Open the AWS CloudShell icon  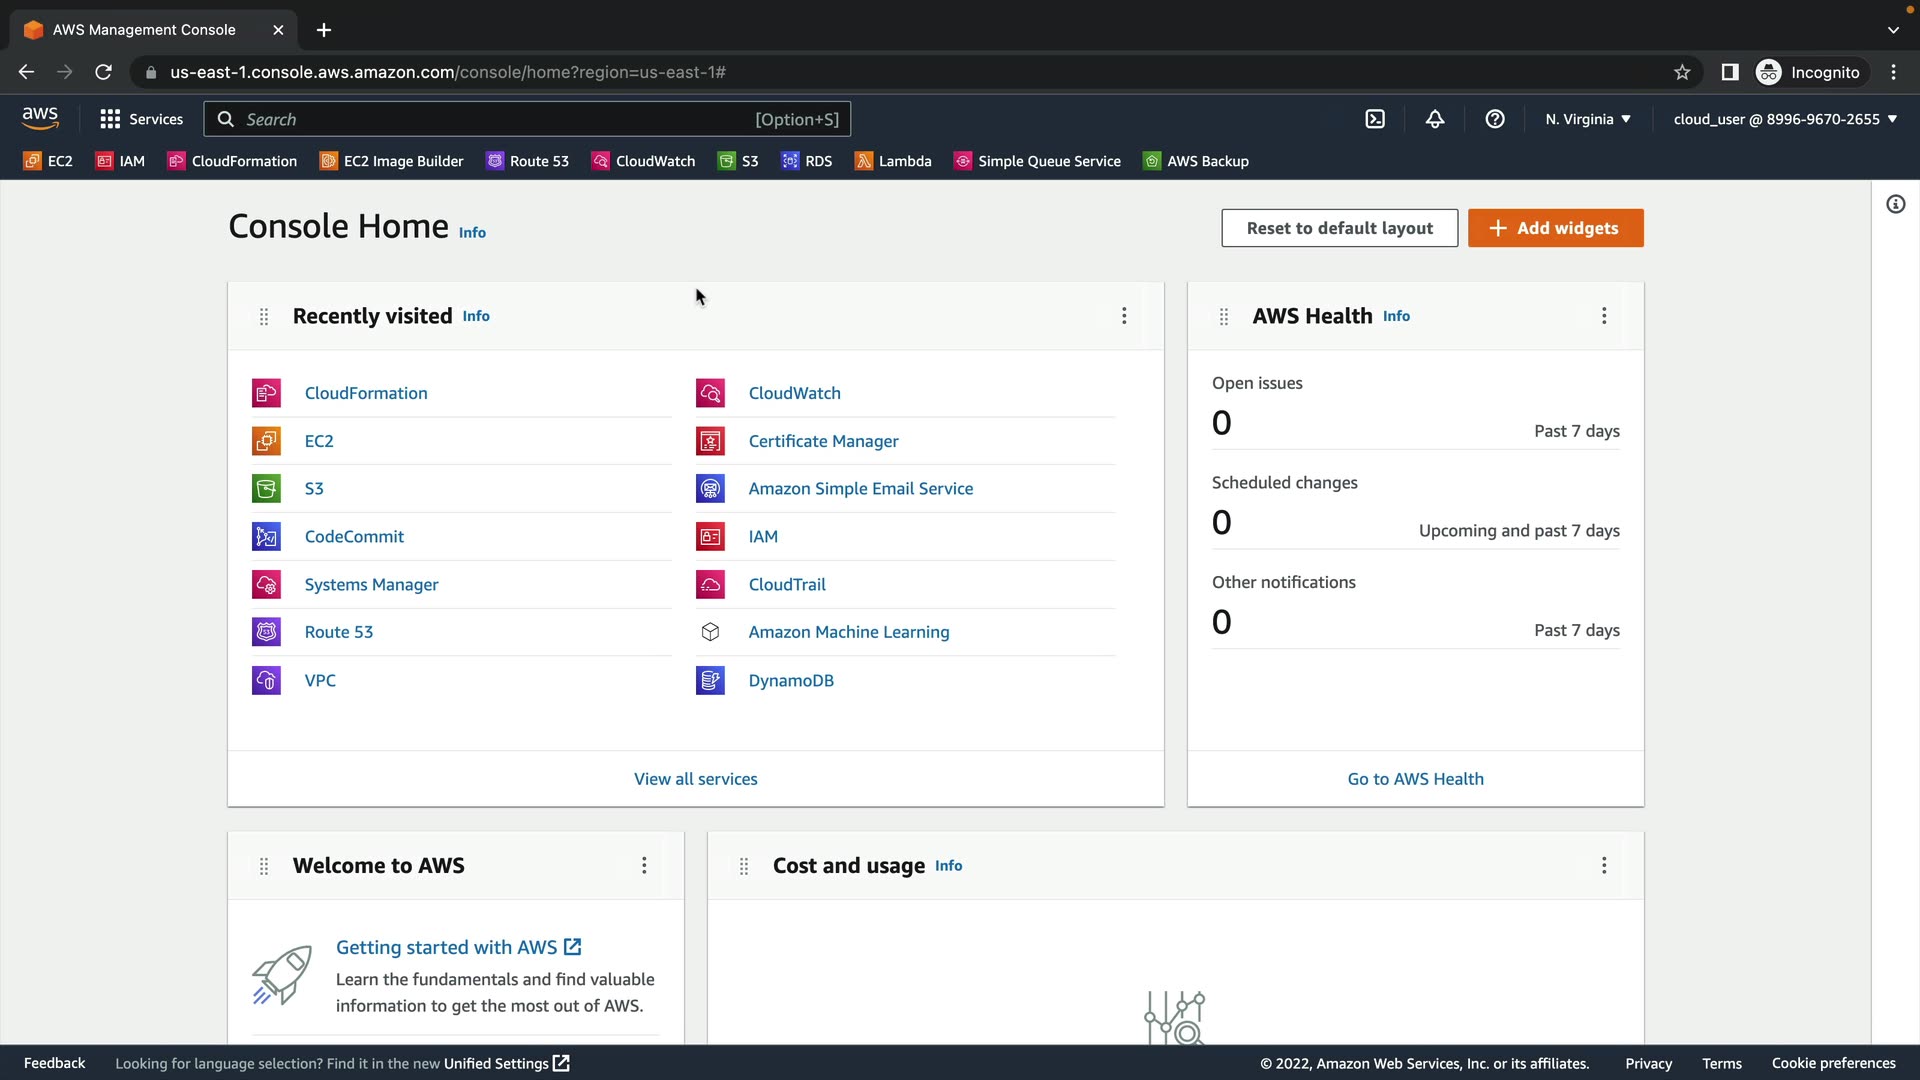tap(1375, 119)
